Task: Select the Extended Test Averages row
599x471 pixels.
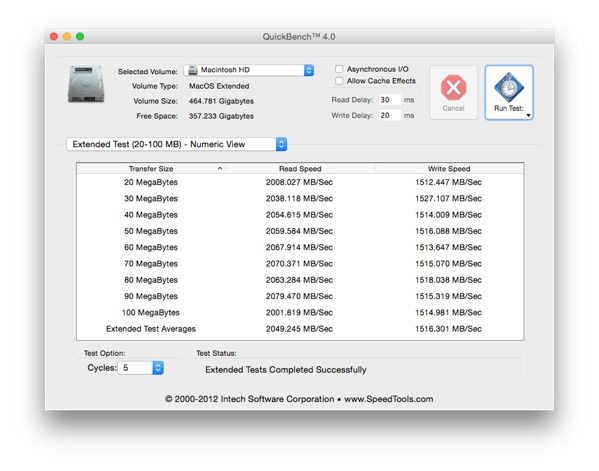Action: pos(300,329)
